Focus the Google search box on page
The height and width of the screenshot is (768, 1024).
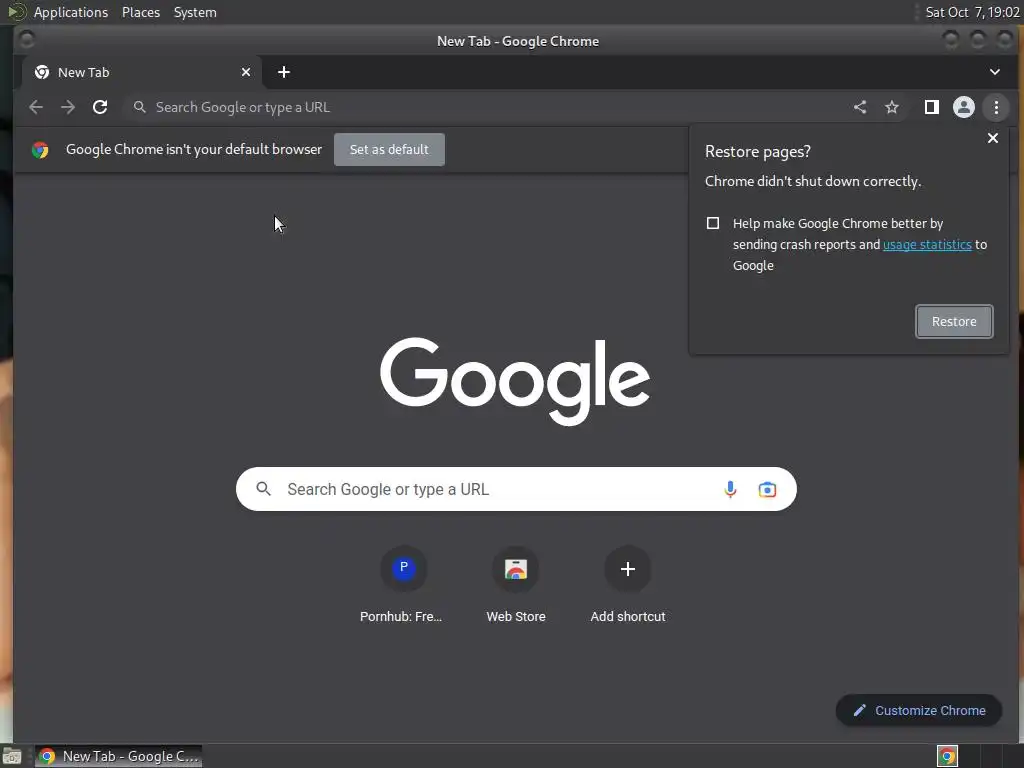tap(516, 489)
